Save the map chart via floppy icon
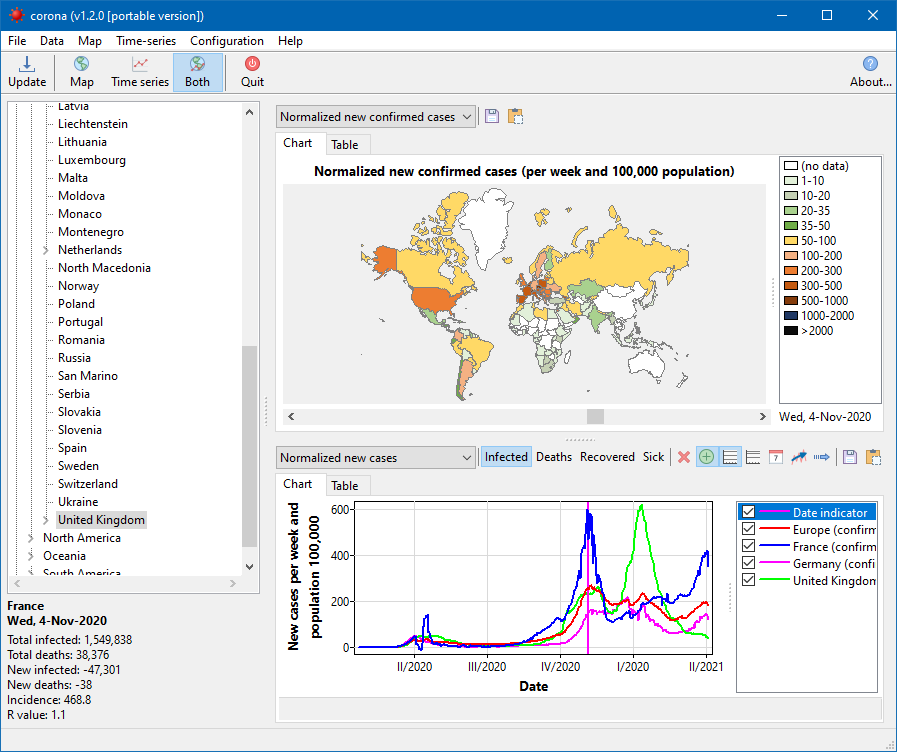 pyautogui.click(x=492, y=116)
